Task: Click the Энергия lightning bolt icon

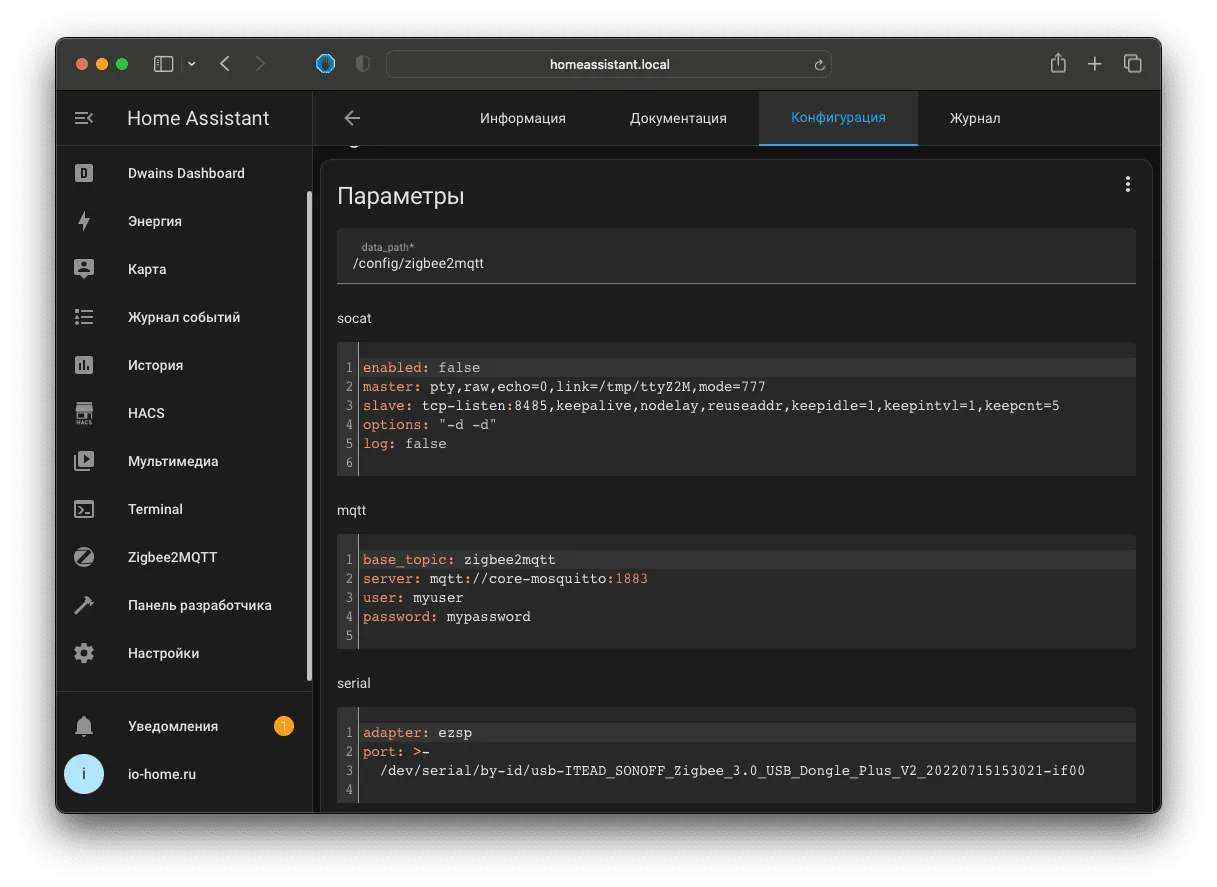Action: (84, 221)
